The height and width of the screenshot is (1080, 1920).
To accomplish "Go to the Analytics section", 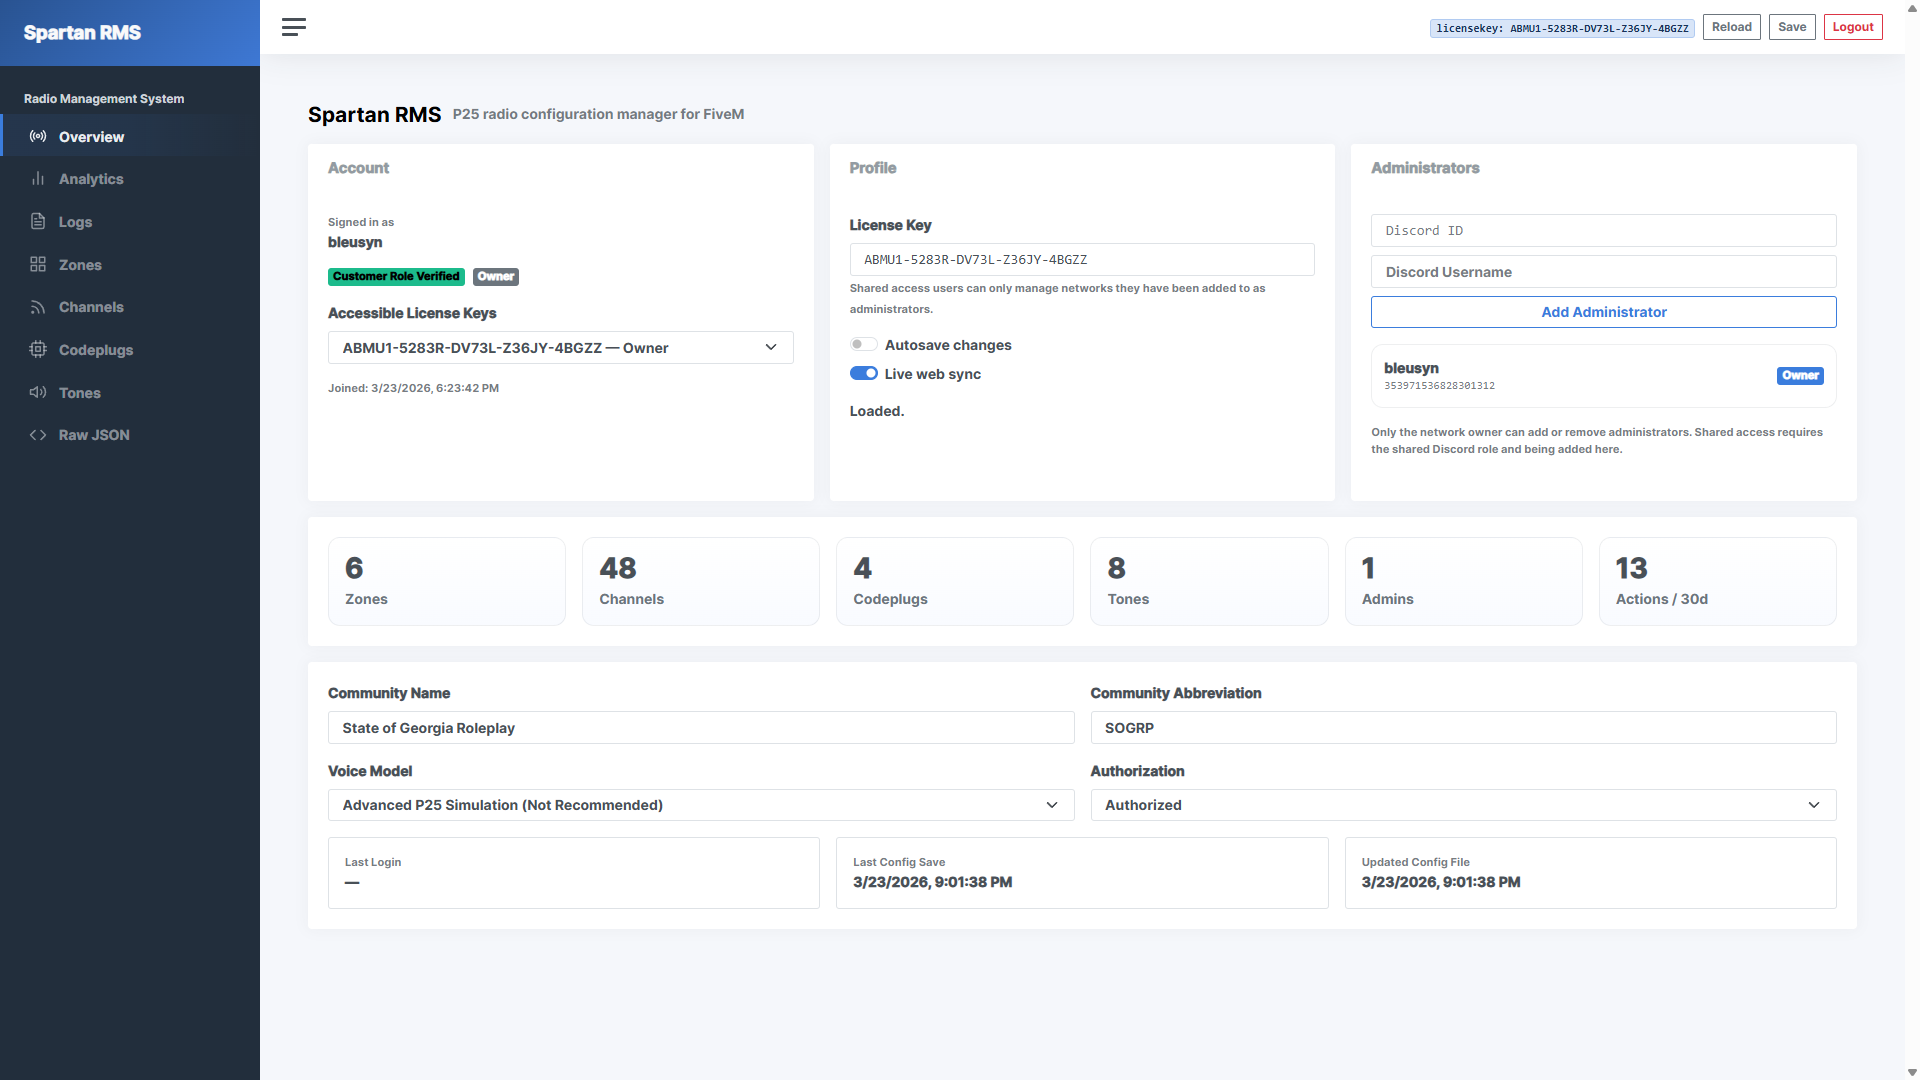I will tap(91, 179).
